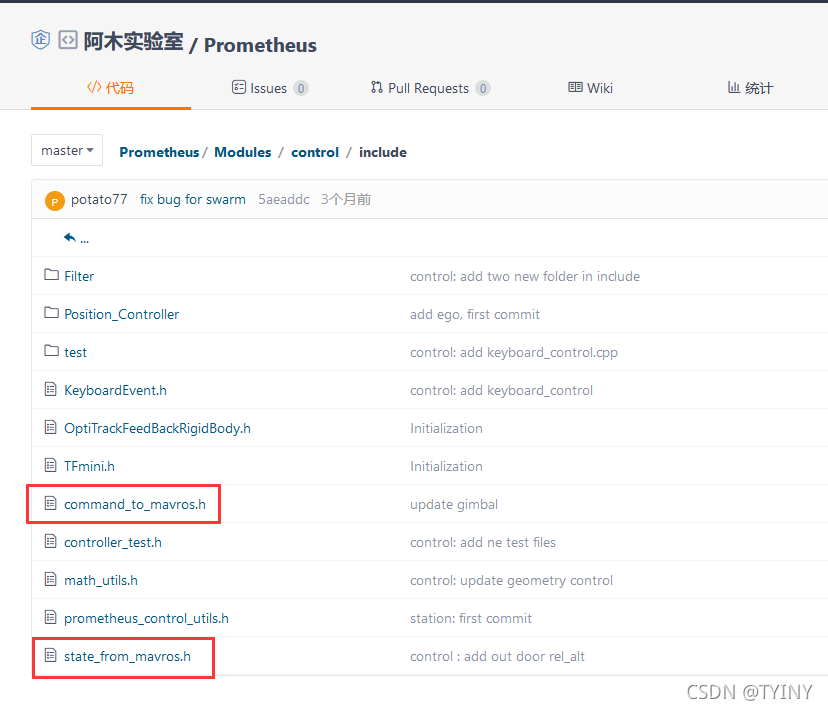Click the prometheus_control_utils.h file icon
This screenshot has height=710, width=828.
point(50,618)
